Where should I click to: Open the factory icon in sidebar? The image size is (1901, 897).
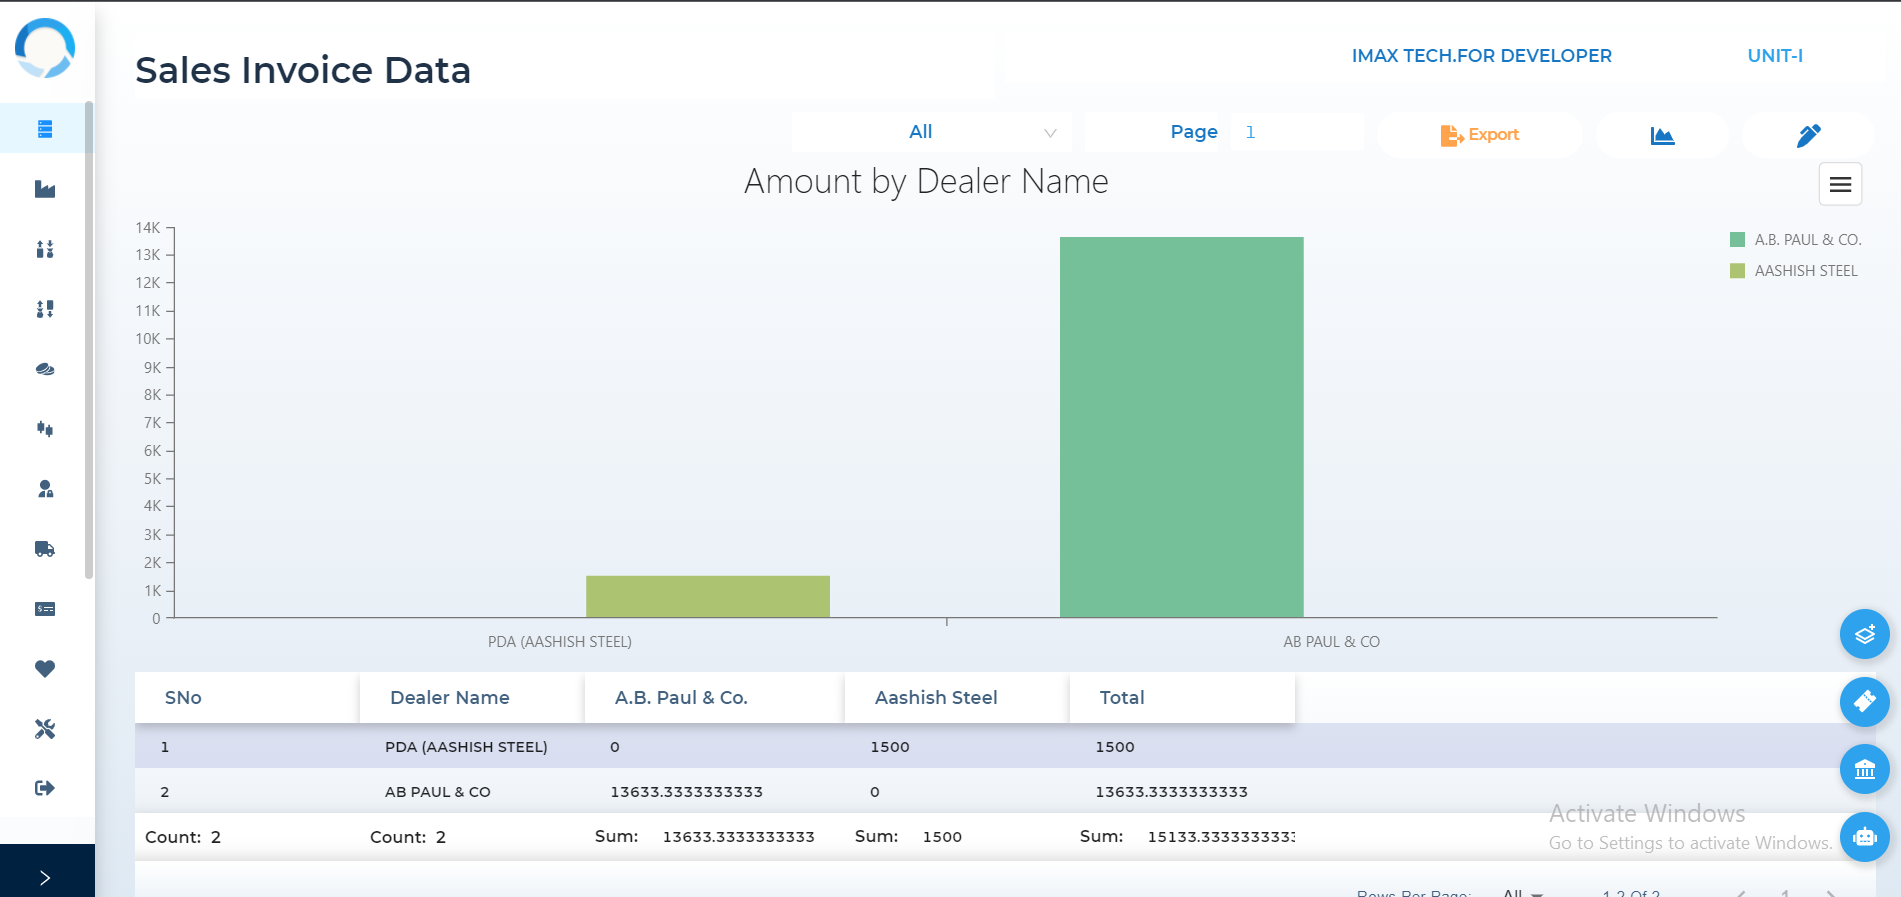point(45,189)
